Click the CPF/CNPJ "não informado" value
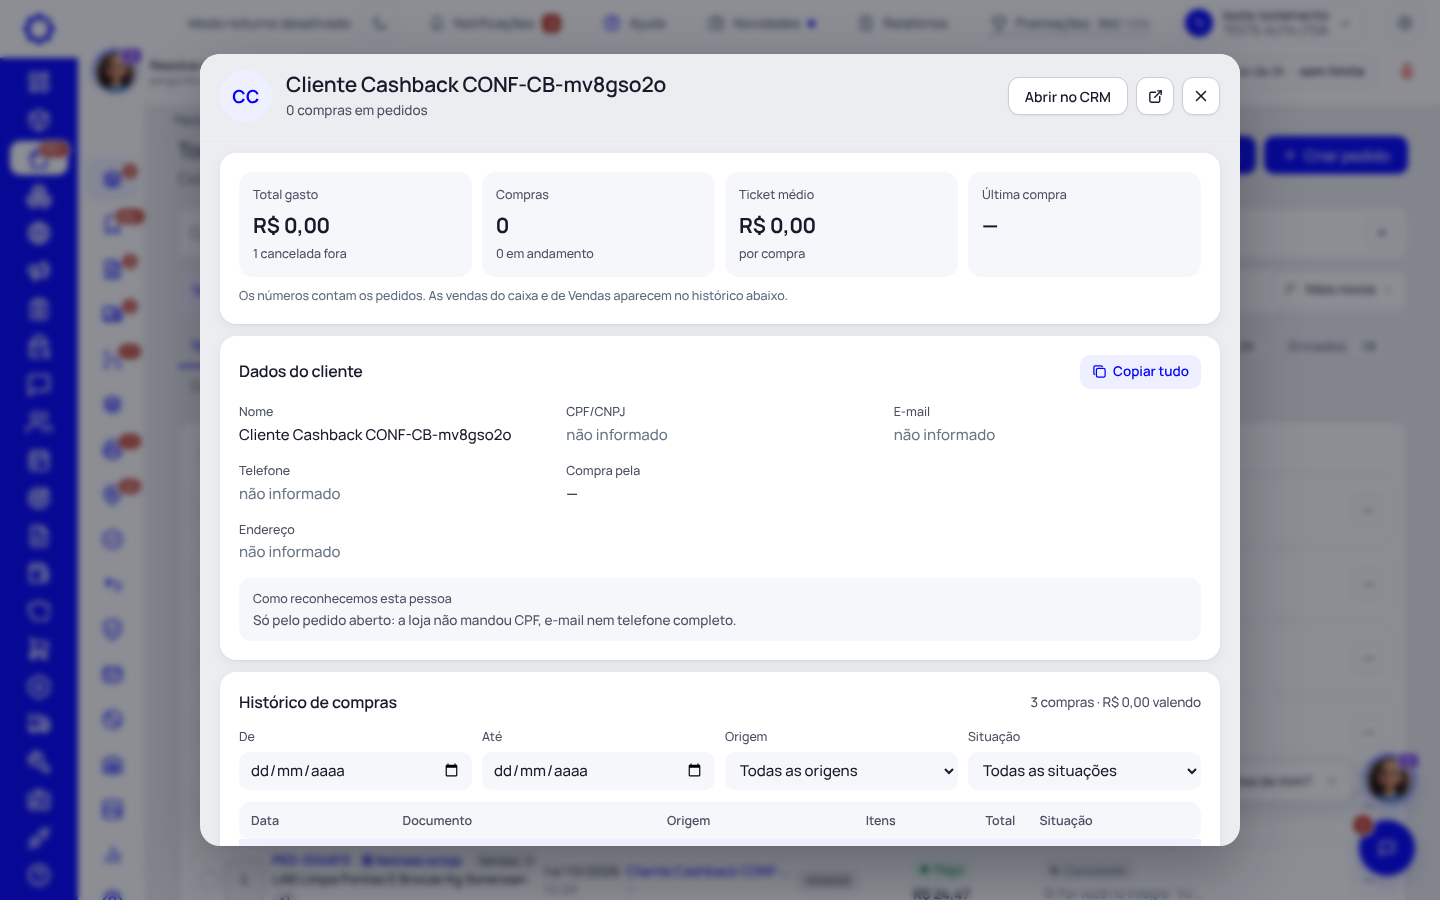The height and width of the screenshot is (900, 1440). [x=617, y=435]
